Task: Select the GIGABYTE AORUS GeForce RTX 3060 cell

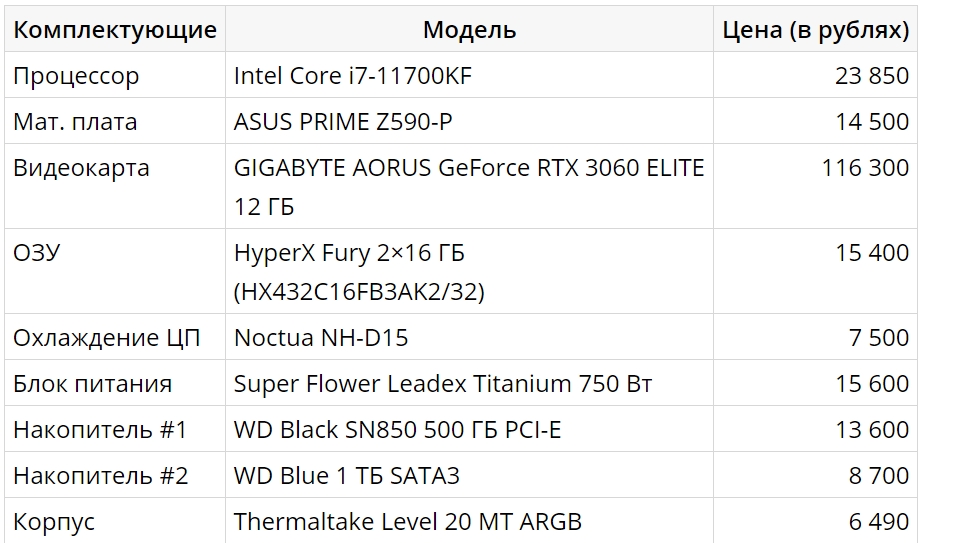Action: (468, 186)
